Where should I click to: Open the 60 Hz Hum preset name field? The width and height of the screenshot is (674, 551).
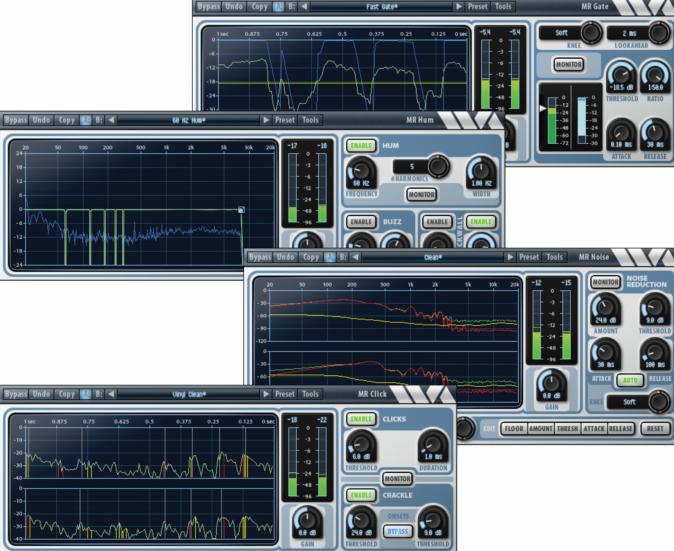[189, 120]
